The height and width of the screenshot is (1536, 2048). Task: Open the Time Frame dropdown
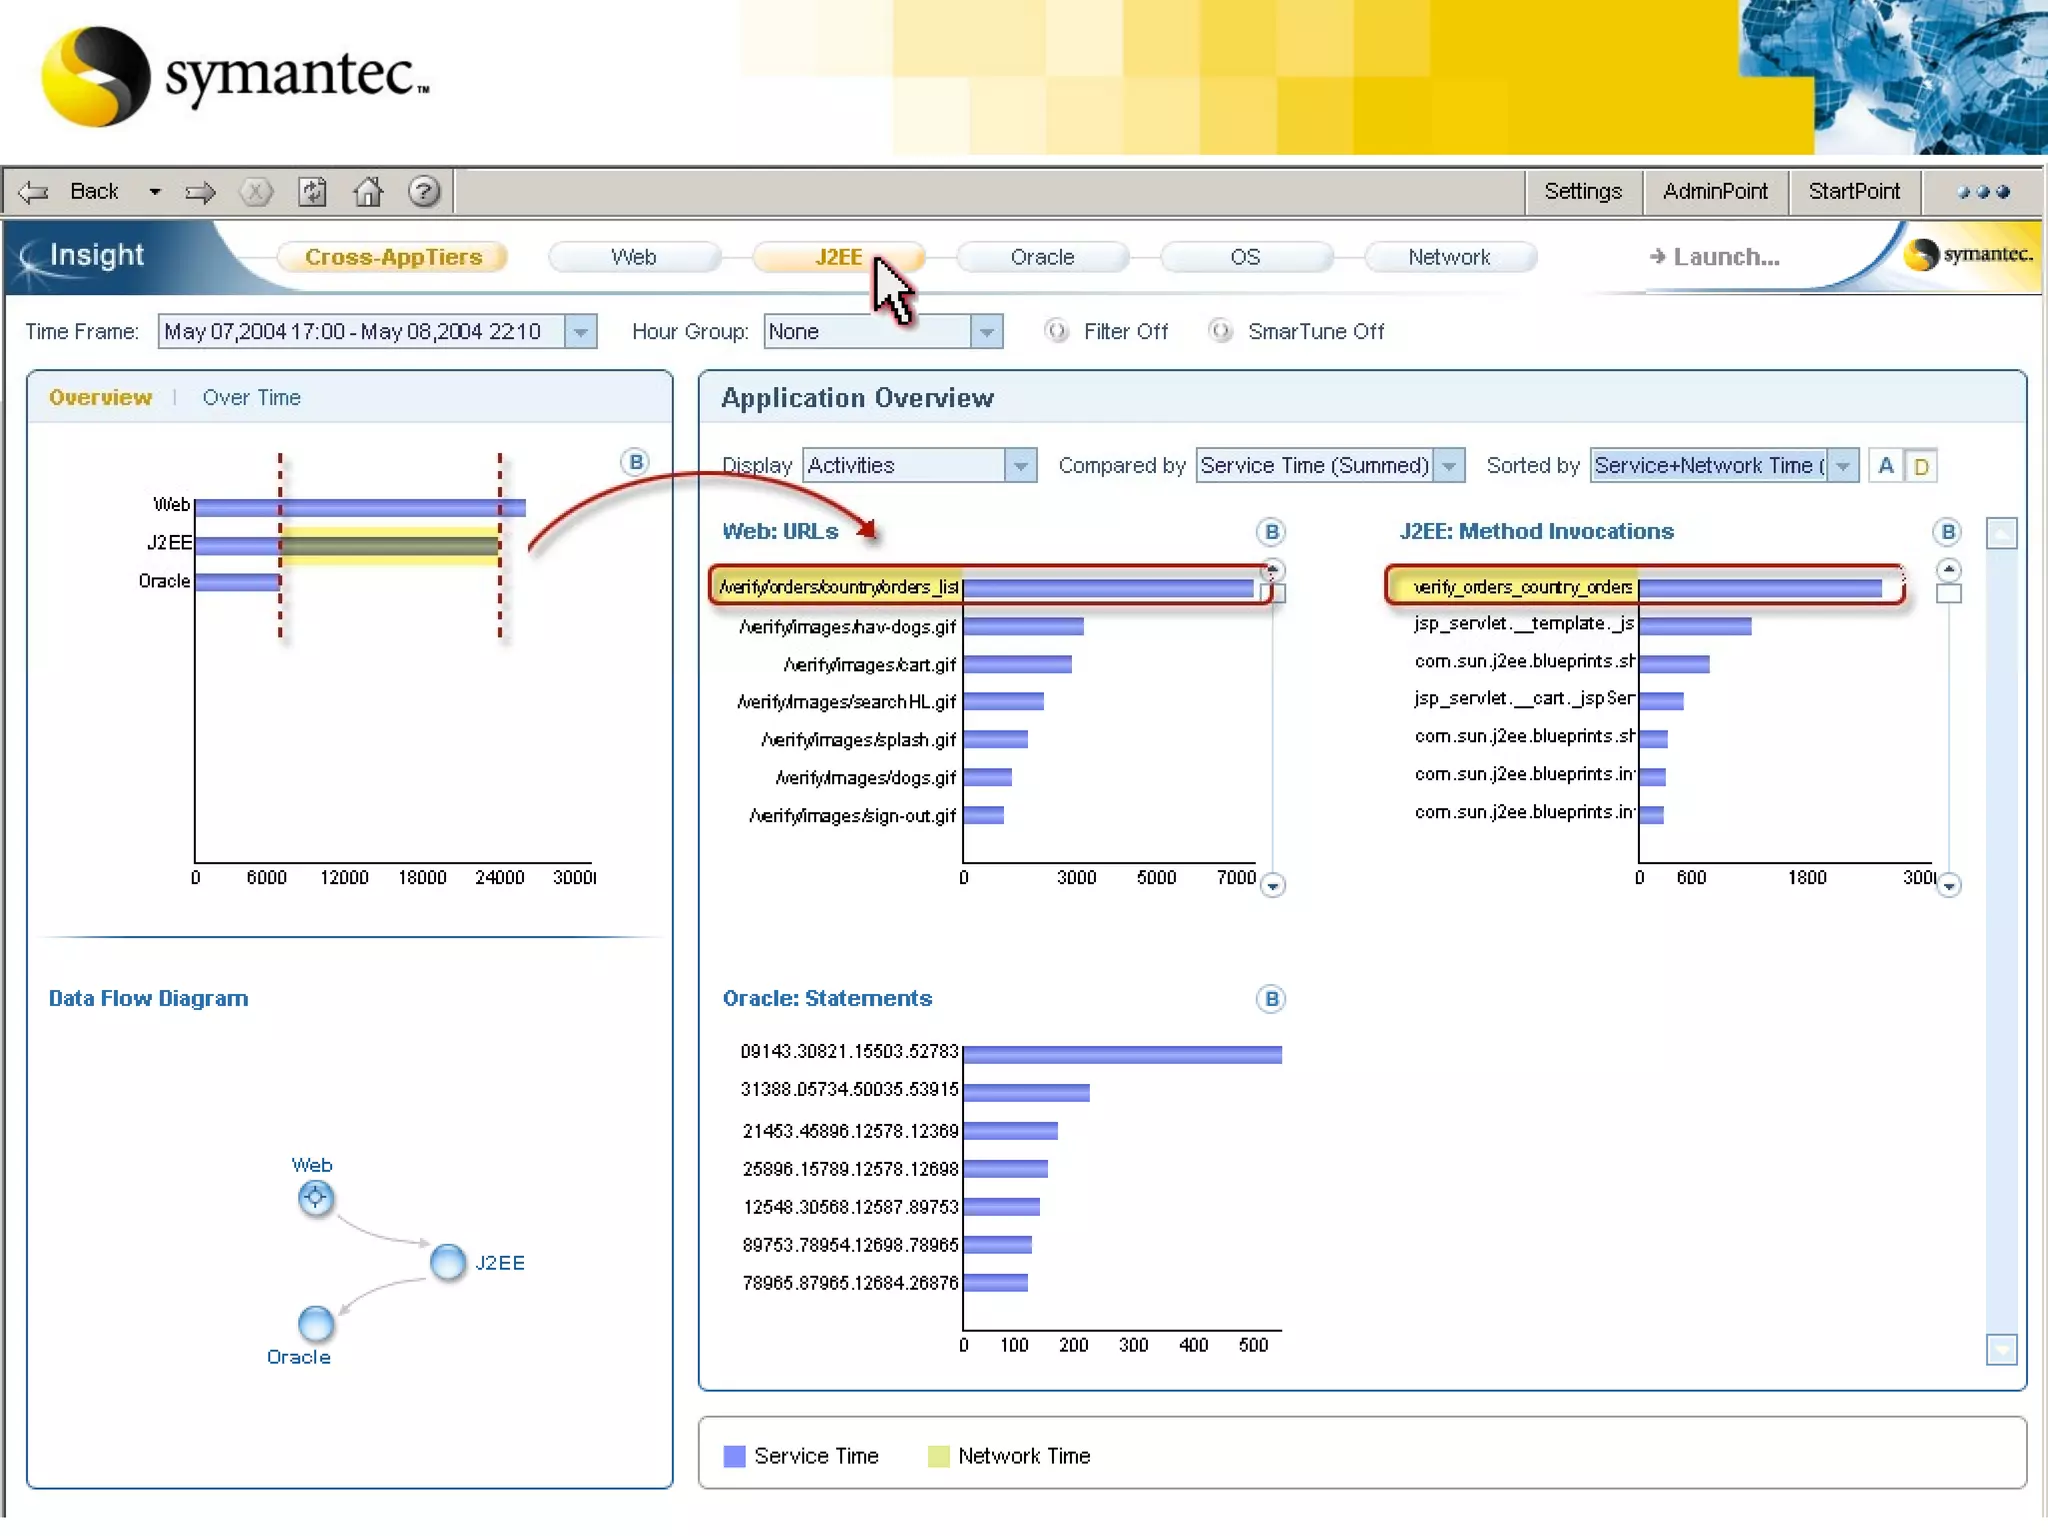pos(580,331)
